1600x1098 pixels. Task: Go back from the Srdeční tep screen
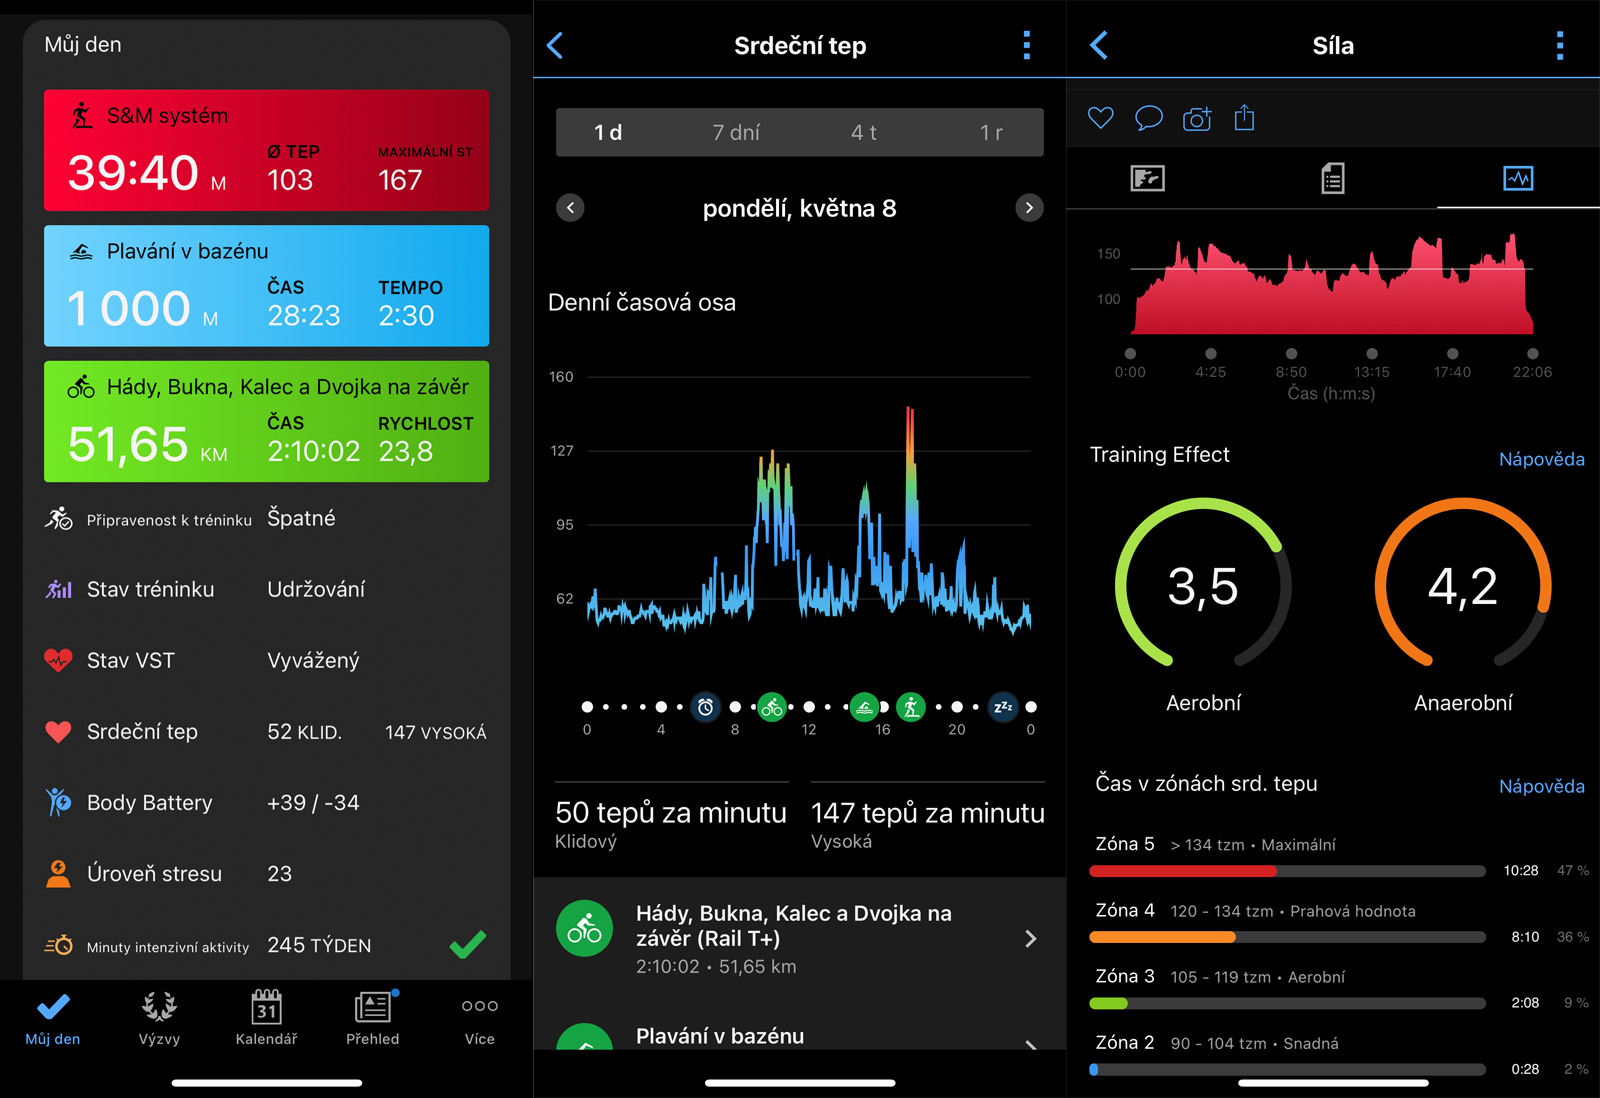point(556,45)
